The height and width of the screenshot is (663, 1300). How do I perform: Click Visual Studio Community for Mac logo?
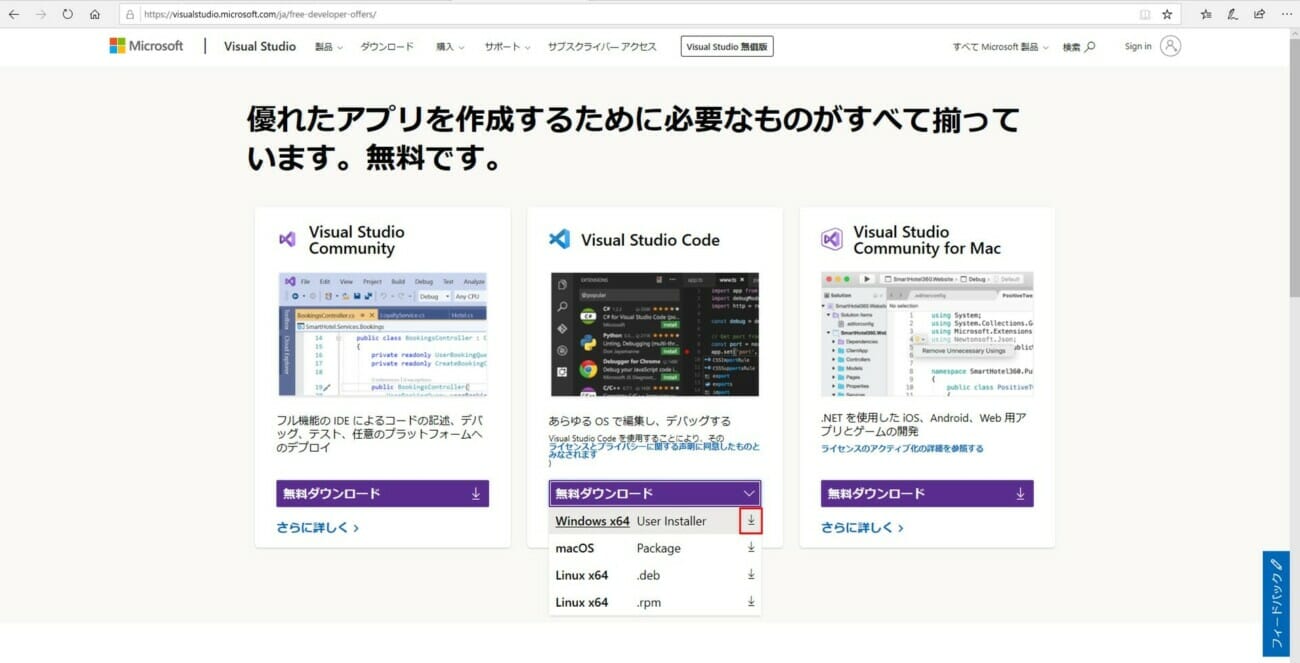[x=832, y=240]
